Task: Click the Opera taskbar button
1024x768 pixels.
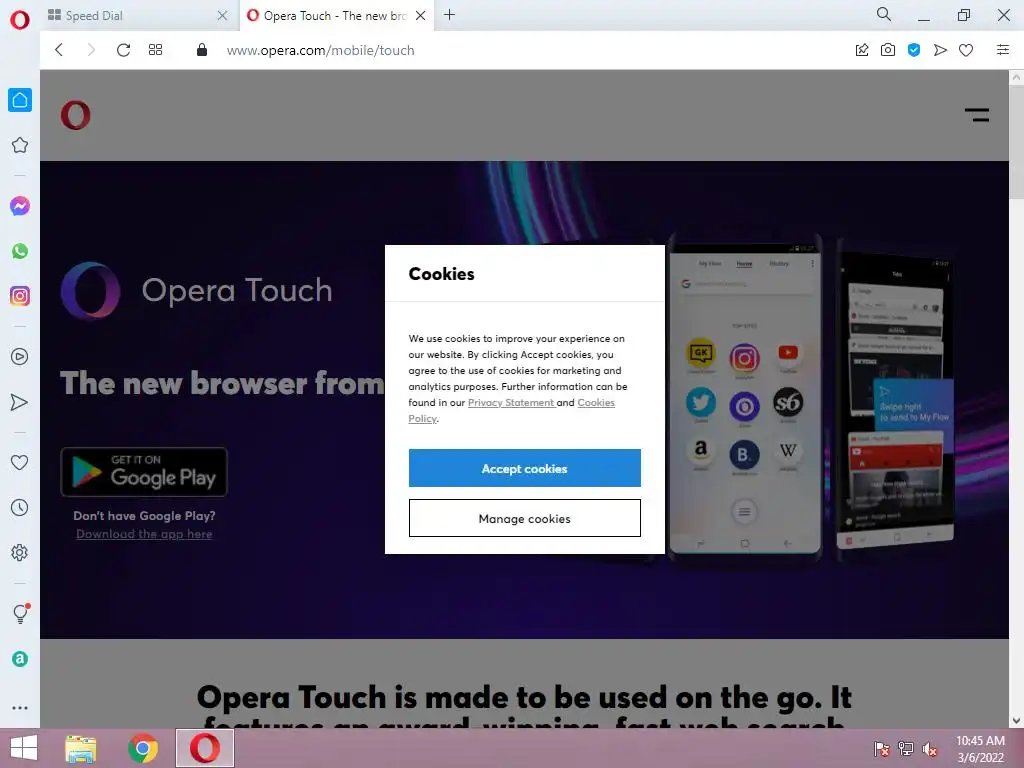Action: [205, 748]
